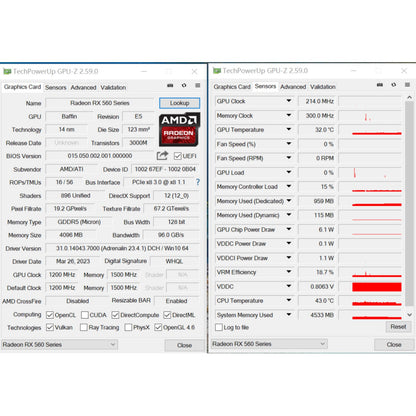The height and width of the screenshot is (416, 416).
Task: Click the screenshot camera icon in Sensors window
Action: 380,85
